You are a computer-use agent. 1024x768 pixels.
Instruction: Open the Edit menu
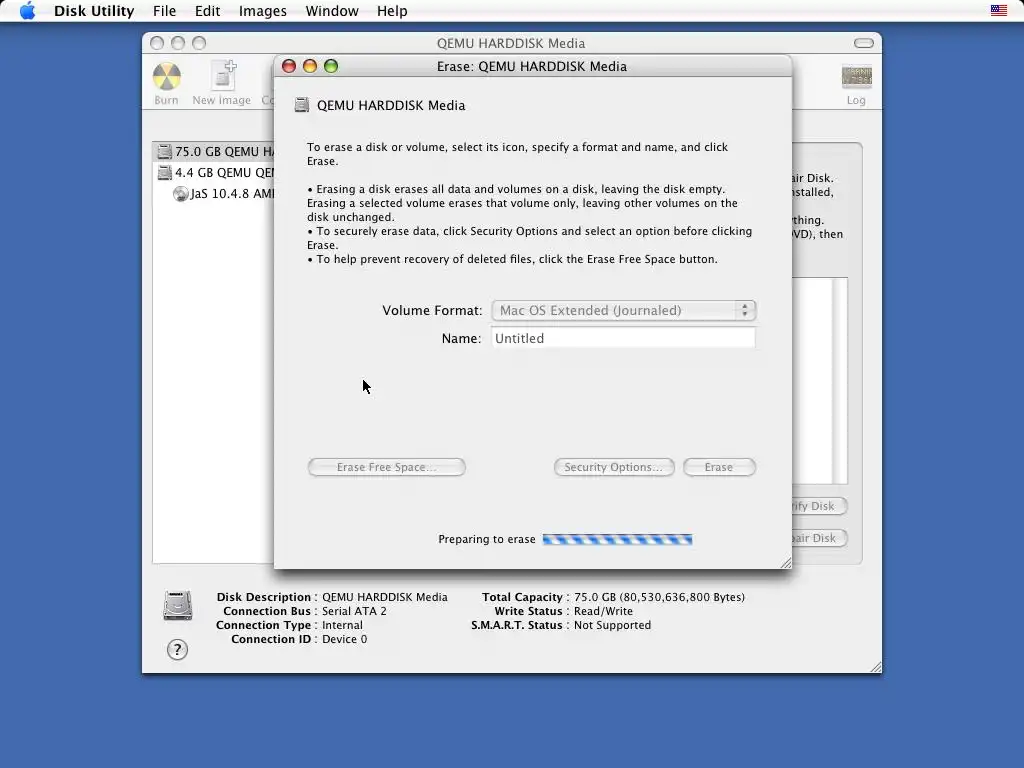click(207, 10)
